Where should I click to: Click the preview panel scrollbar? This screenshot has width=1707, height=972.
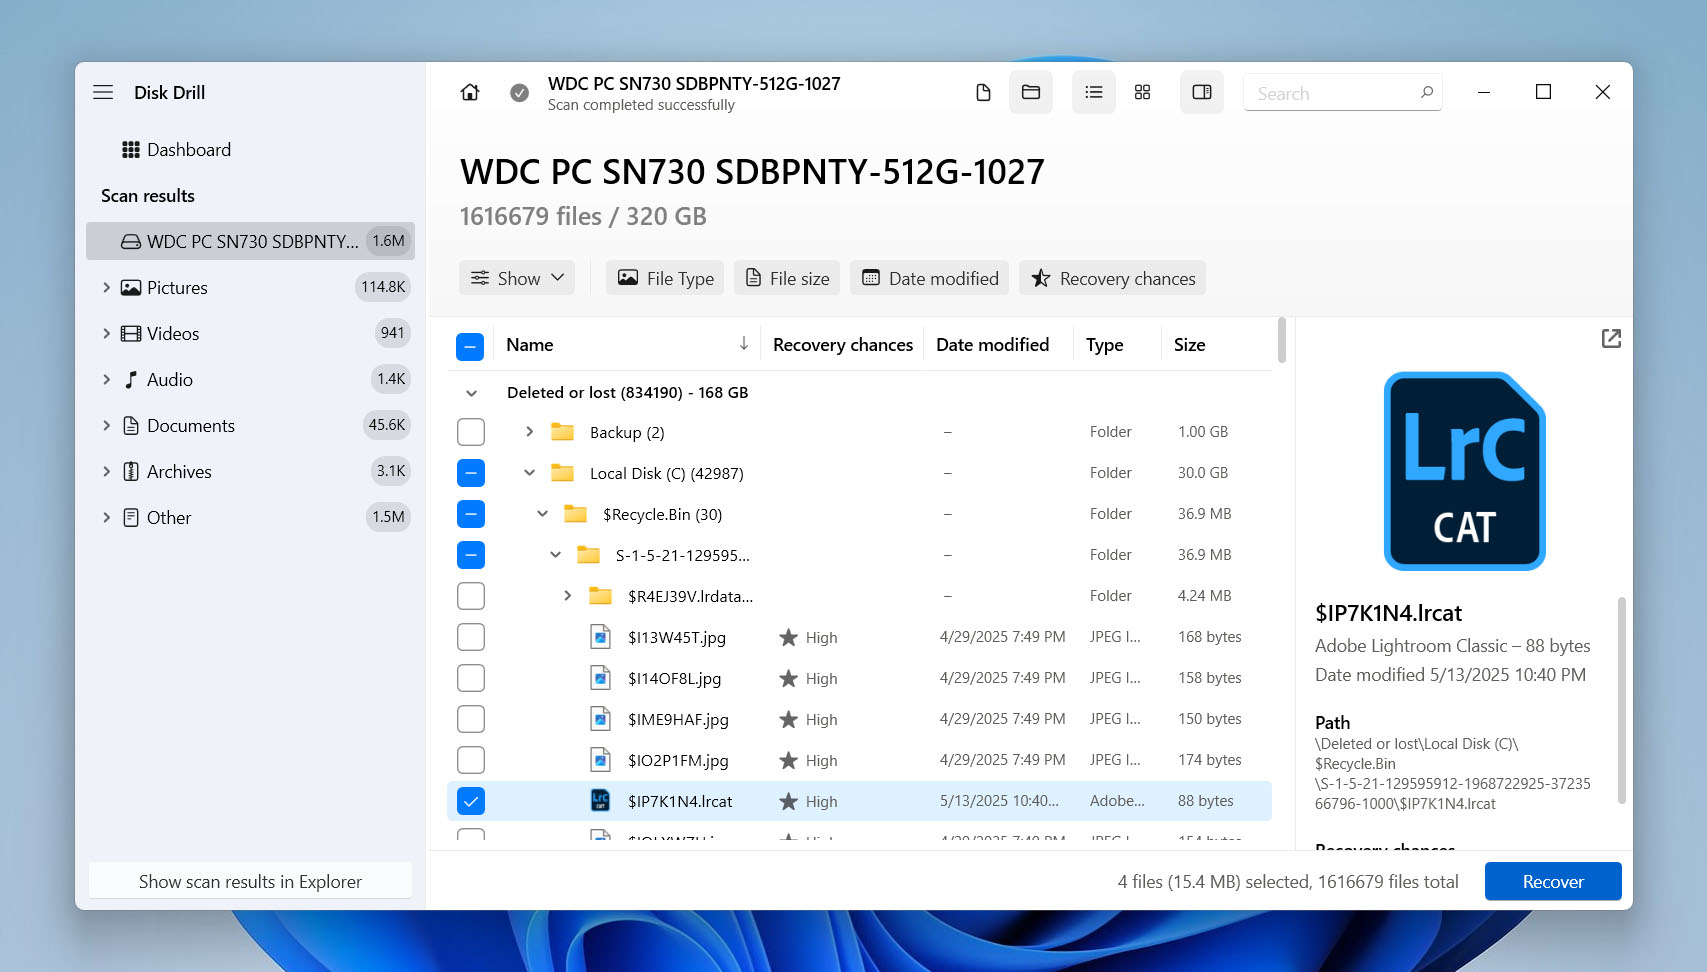[x=1621, y=700]
